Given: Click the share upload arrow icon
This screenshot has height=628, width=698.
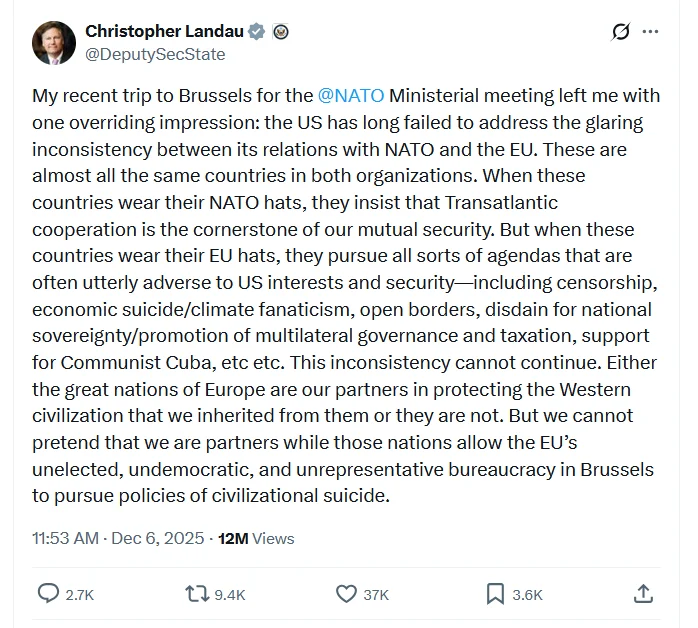Looking at the screenshot, I should click(x=644, y=594).
